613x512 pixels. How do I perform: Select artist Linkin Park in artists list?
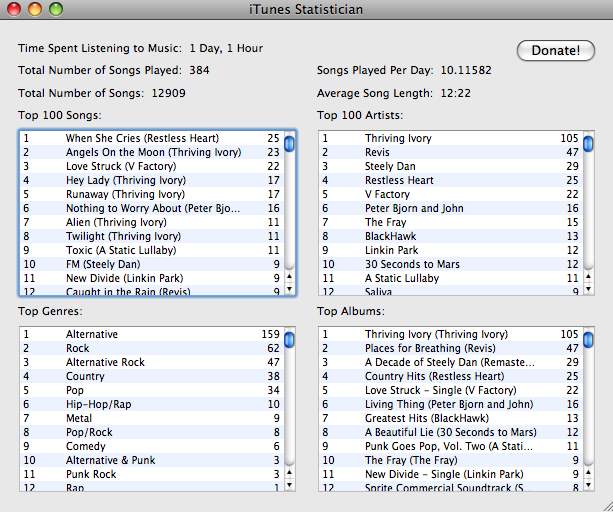coord(451,250)
